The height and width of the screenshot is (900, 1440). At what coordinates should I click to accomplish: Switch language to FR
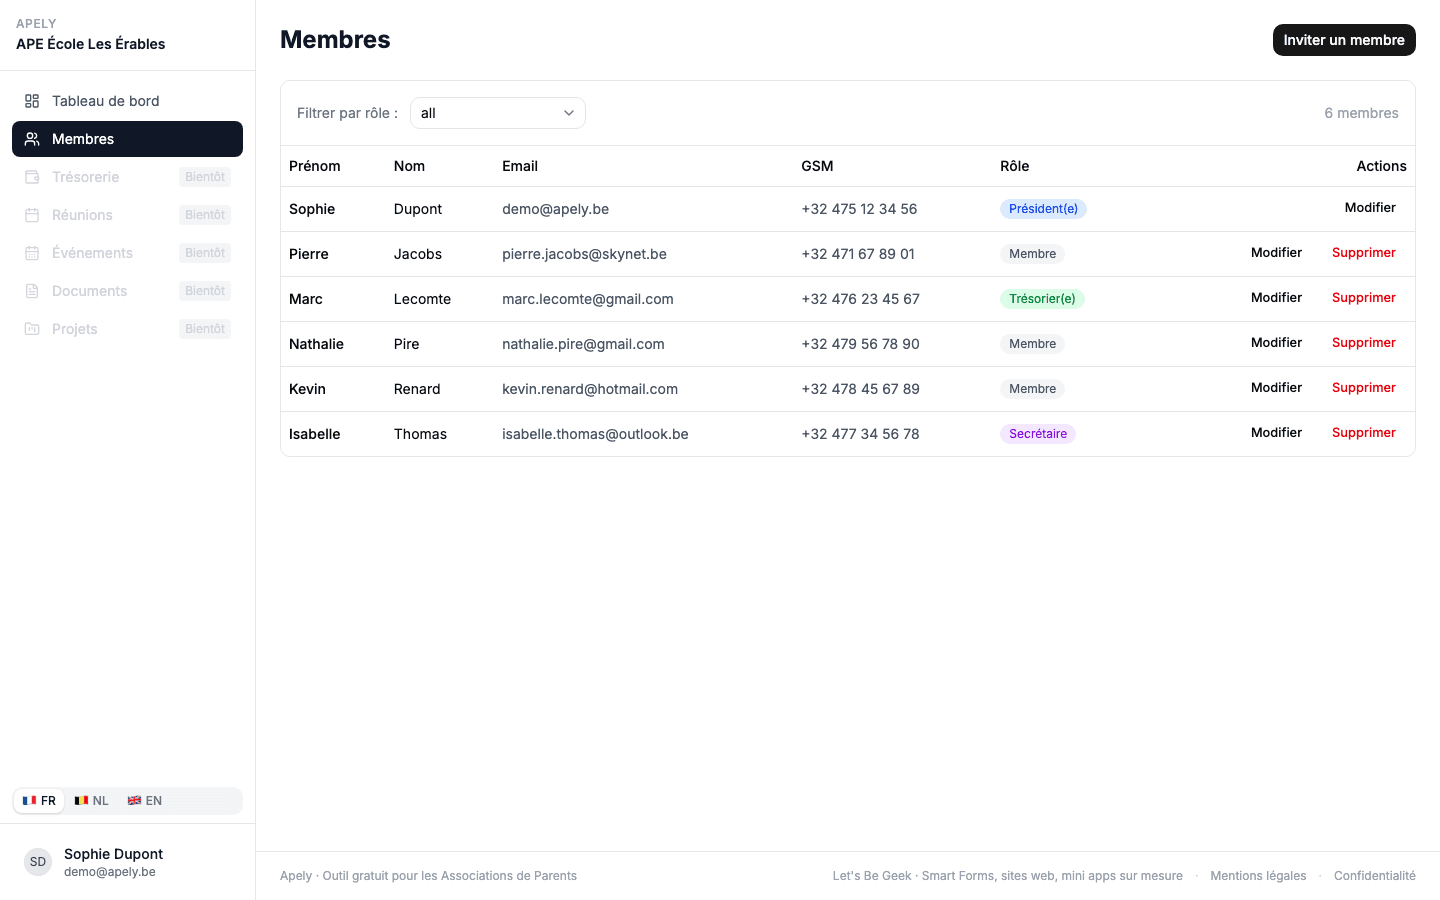click(x=39, y=801)
